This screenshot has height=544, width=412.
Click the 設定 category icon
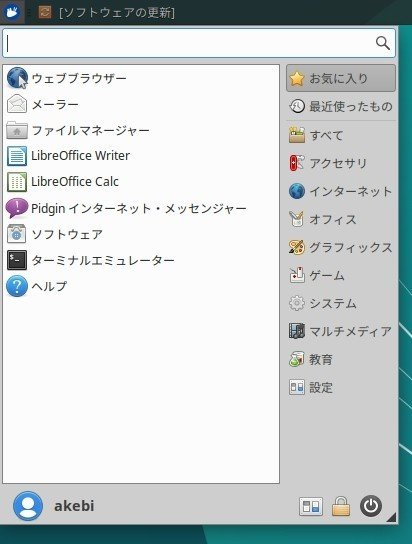click(x=297, y=388)
